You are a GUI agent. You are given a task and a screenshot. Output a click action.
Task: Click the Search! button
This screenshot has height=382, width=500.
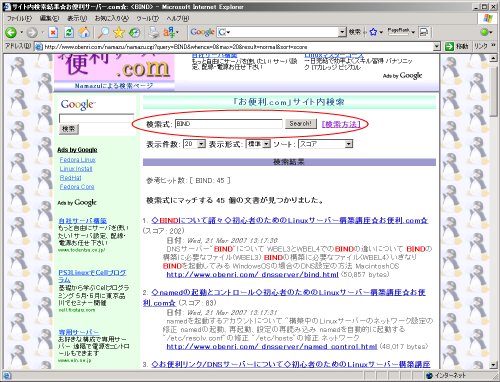coord(300,124)
